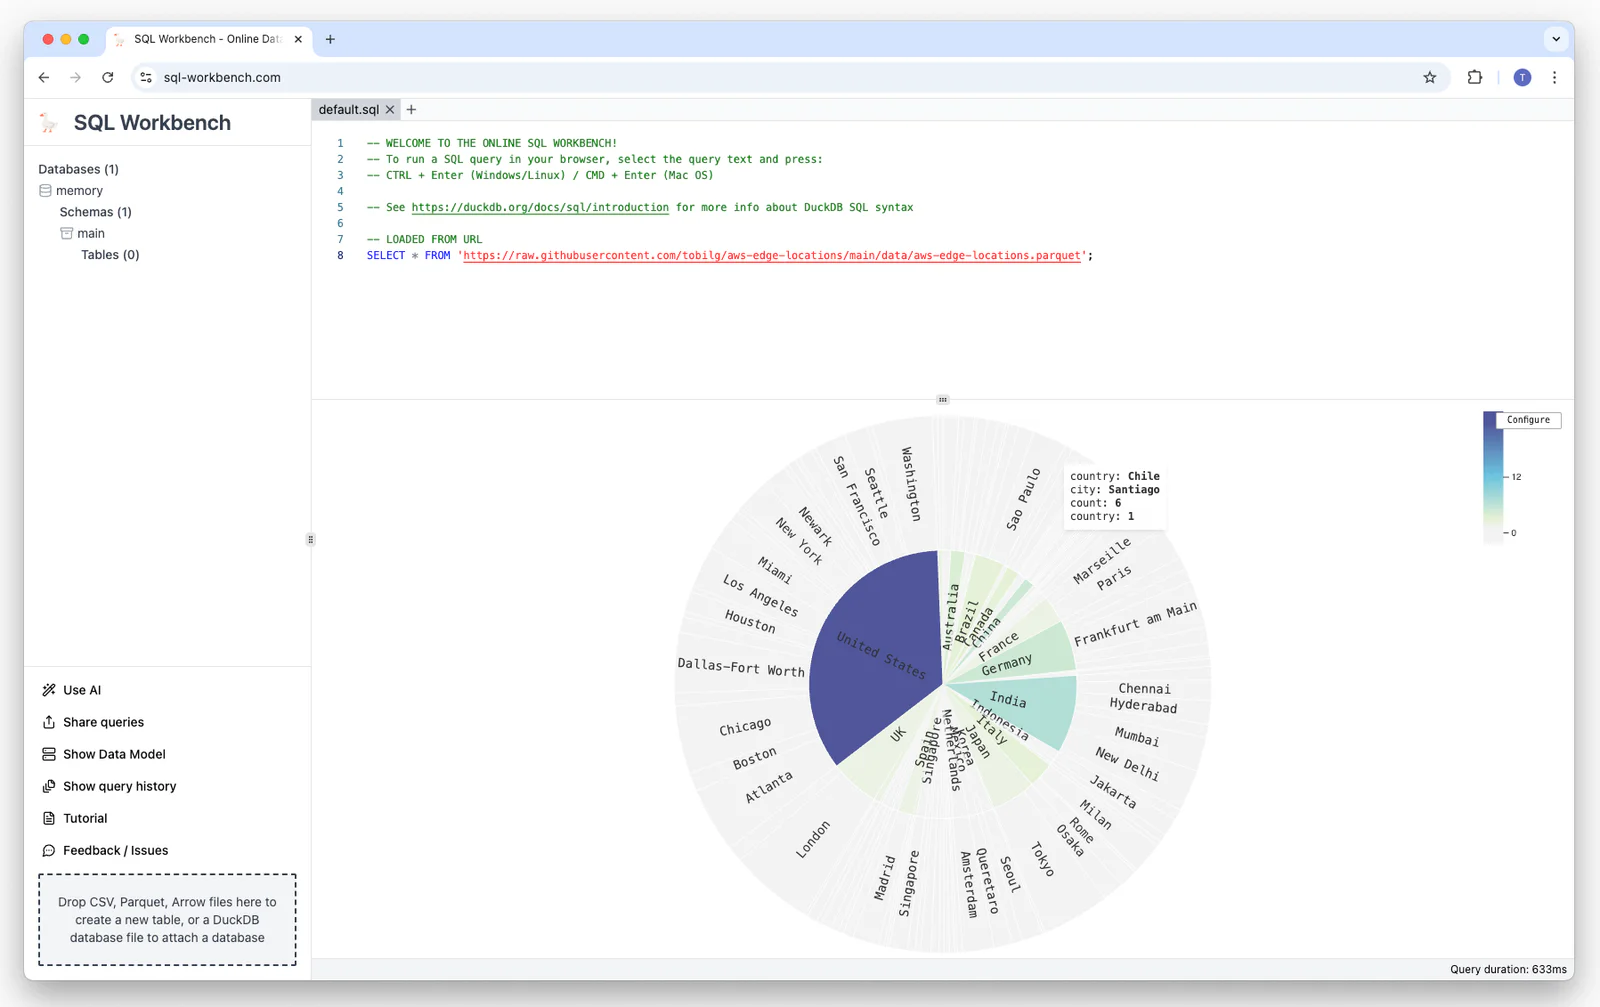This screenshot has height=1007, width=1600.
Task: Follow the duckdb.org SQL introduction link
Action: coord(540,207)
